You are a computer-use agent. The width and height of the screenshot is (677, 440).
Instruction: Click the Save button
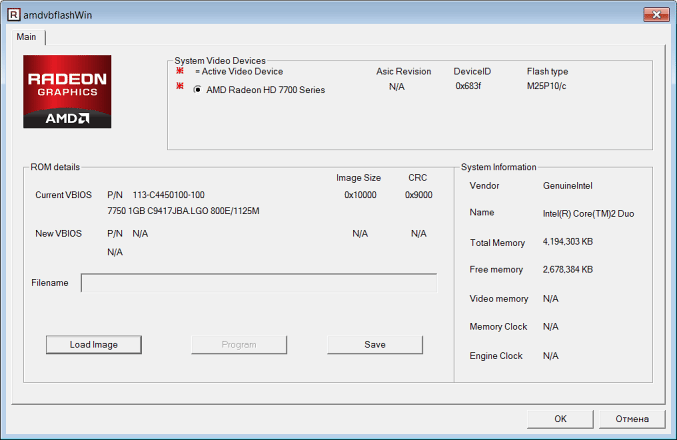coord(375,345)
